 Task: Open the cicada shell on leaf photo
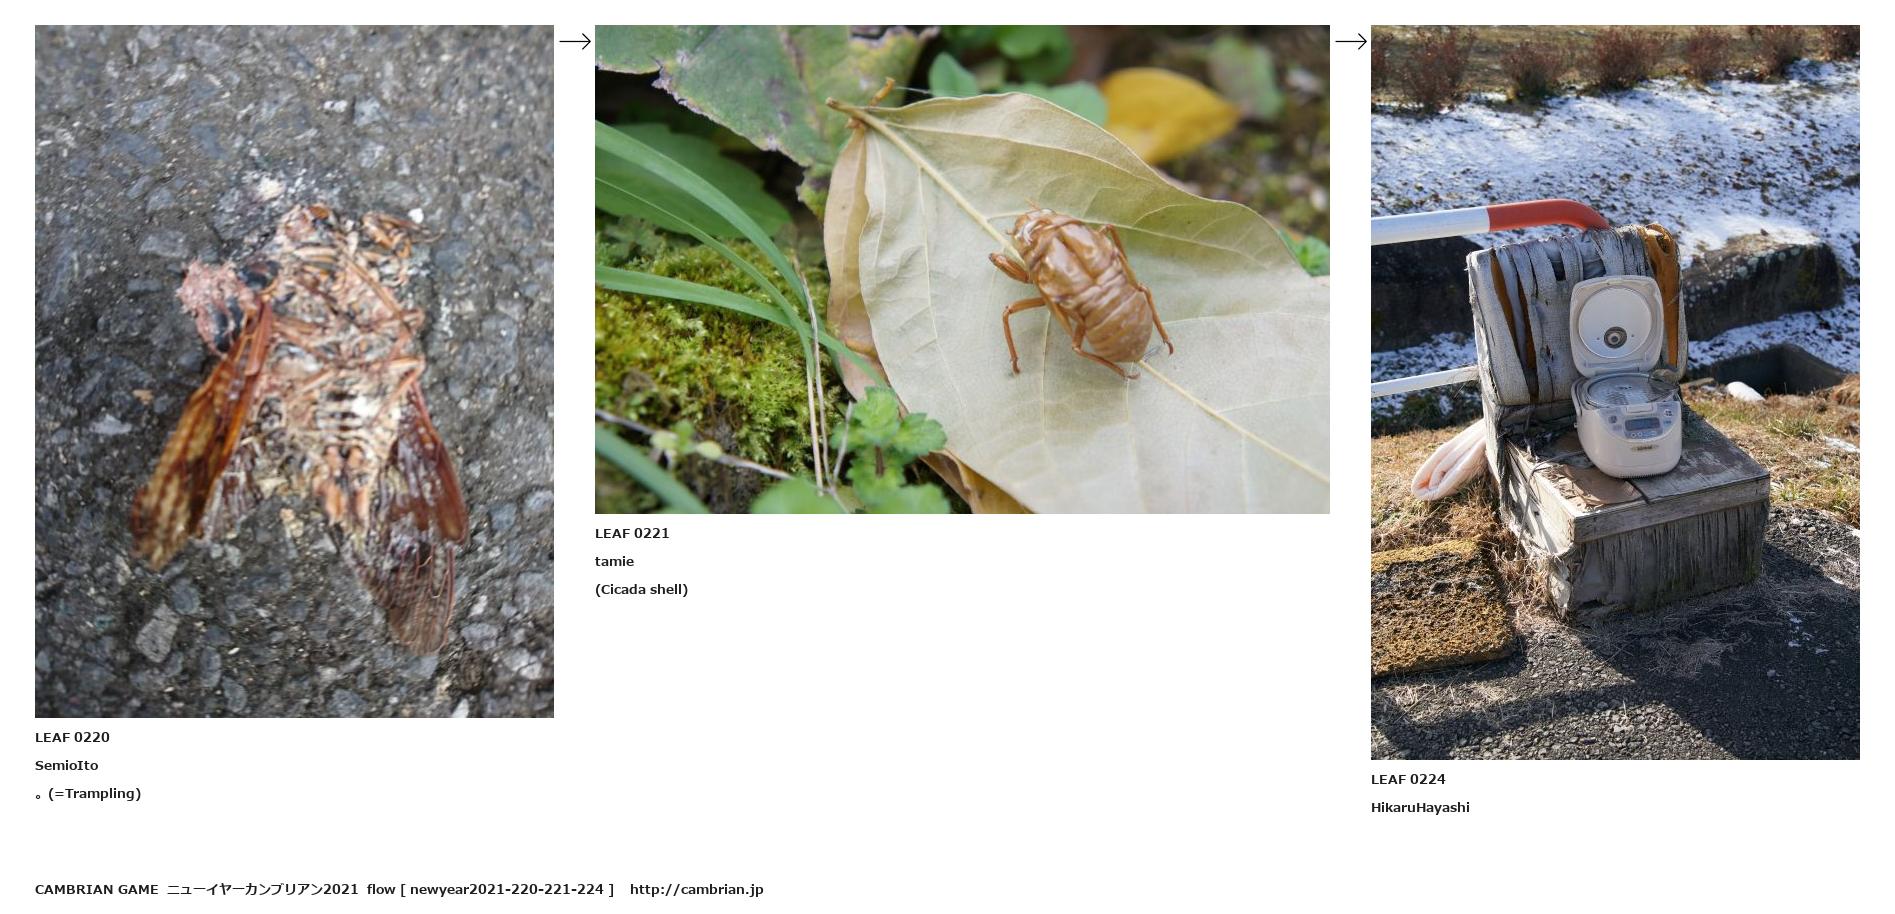(962, 269)
